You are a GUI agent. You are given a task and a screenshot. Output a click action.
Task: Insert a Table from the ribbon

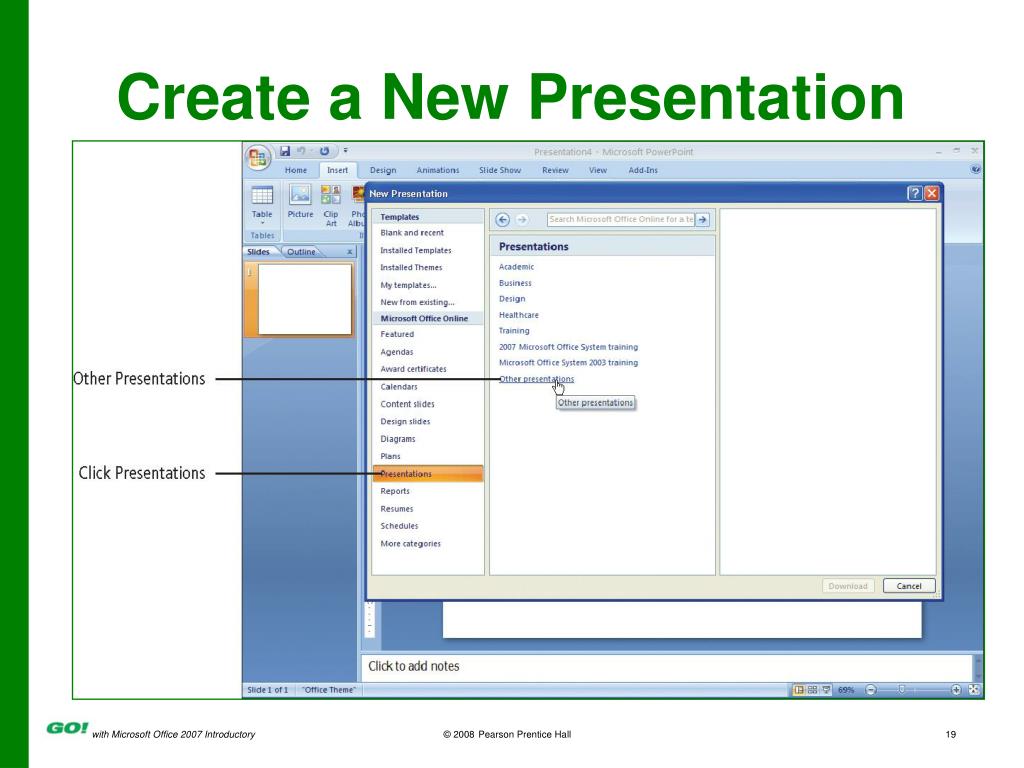262,202
